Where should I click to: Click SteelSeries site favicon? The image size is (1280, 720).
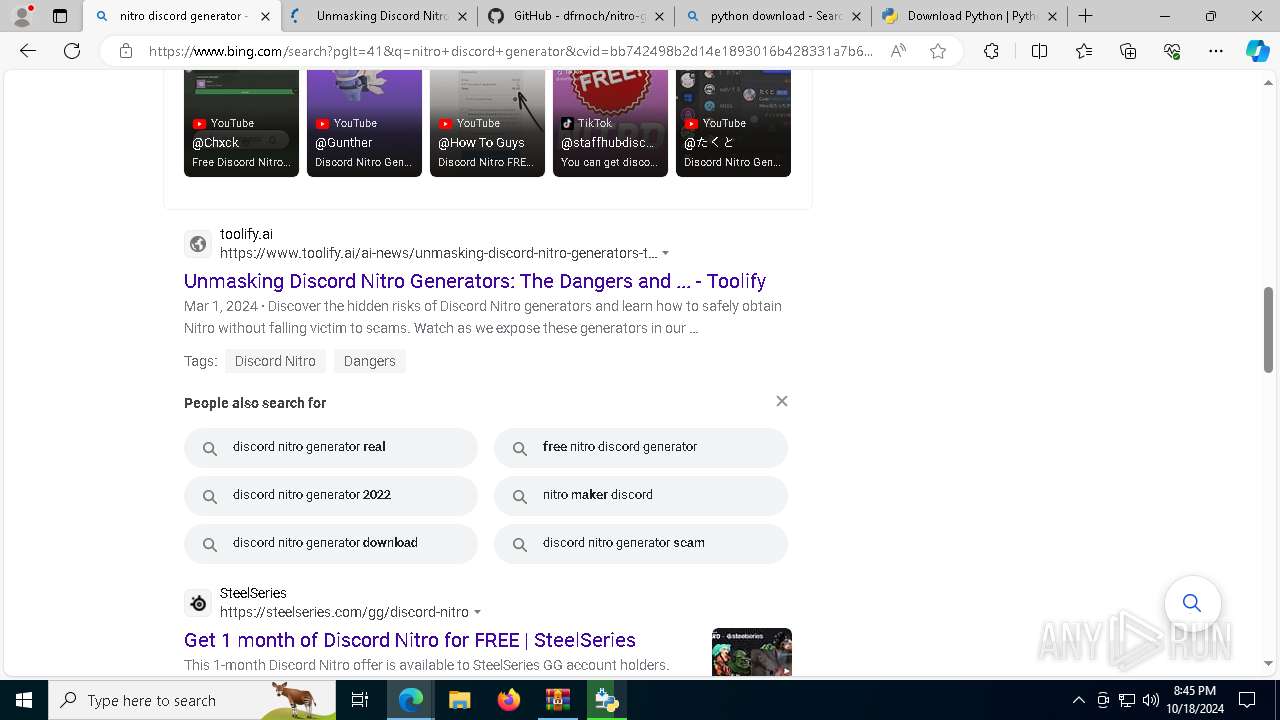(198, 603)
